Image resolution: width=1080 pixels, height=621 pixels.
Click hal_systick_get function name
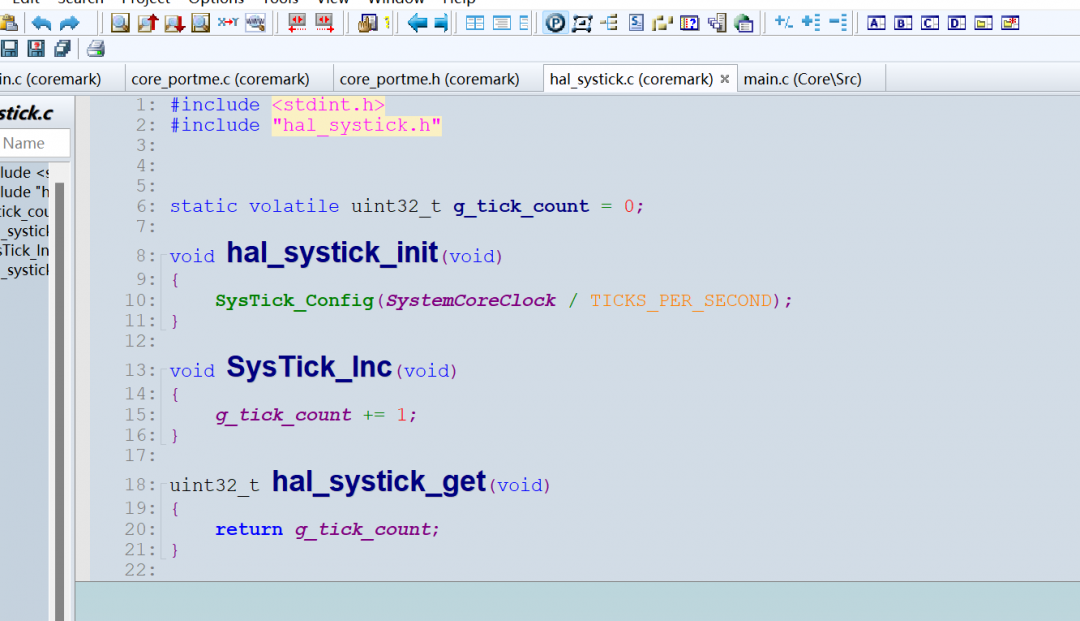tap(379, 482)
